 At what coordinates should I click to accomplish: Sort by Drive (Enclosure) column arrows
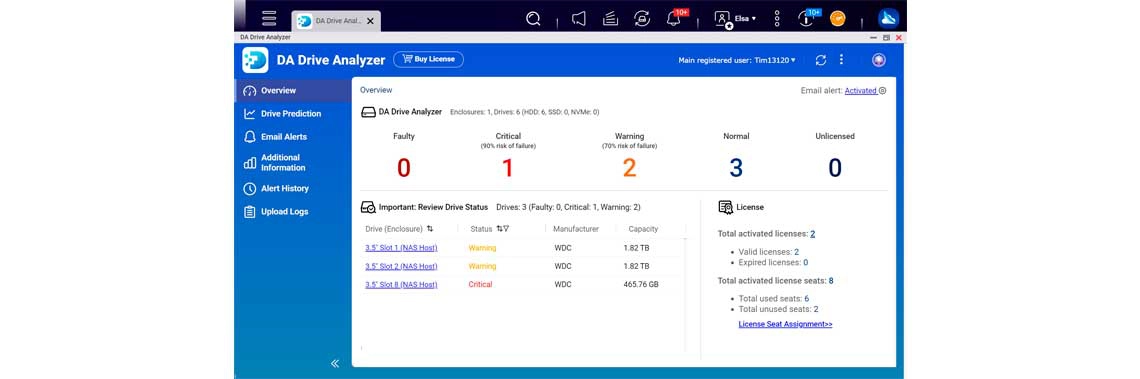(x=430, y=228)
